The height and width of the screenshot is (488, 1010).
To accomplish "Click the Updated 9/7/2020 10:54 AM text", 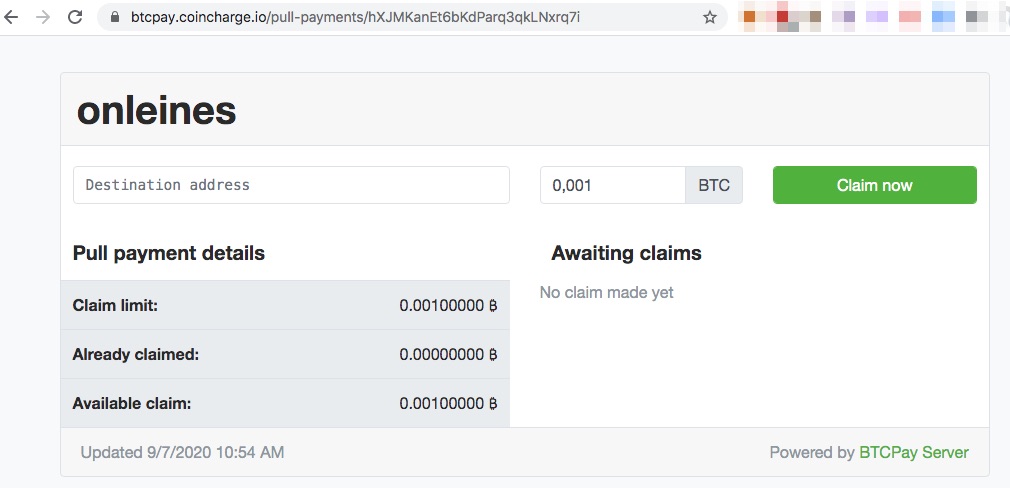I will 182,453.
